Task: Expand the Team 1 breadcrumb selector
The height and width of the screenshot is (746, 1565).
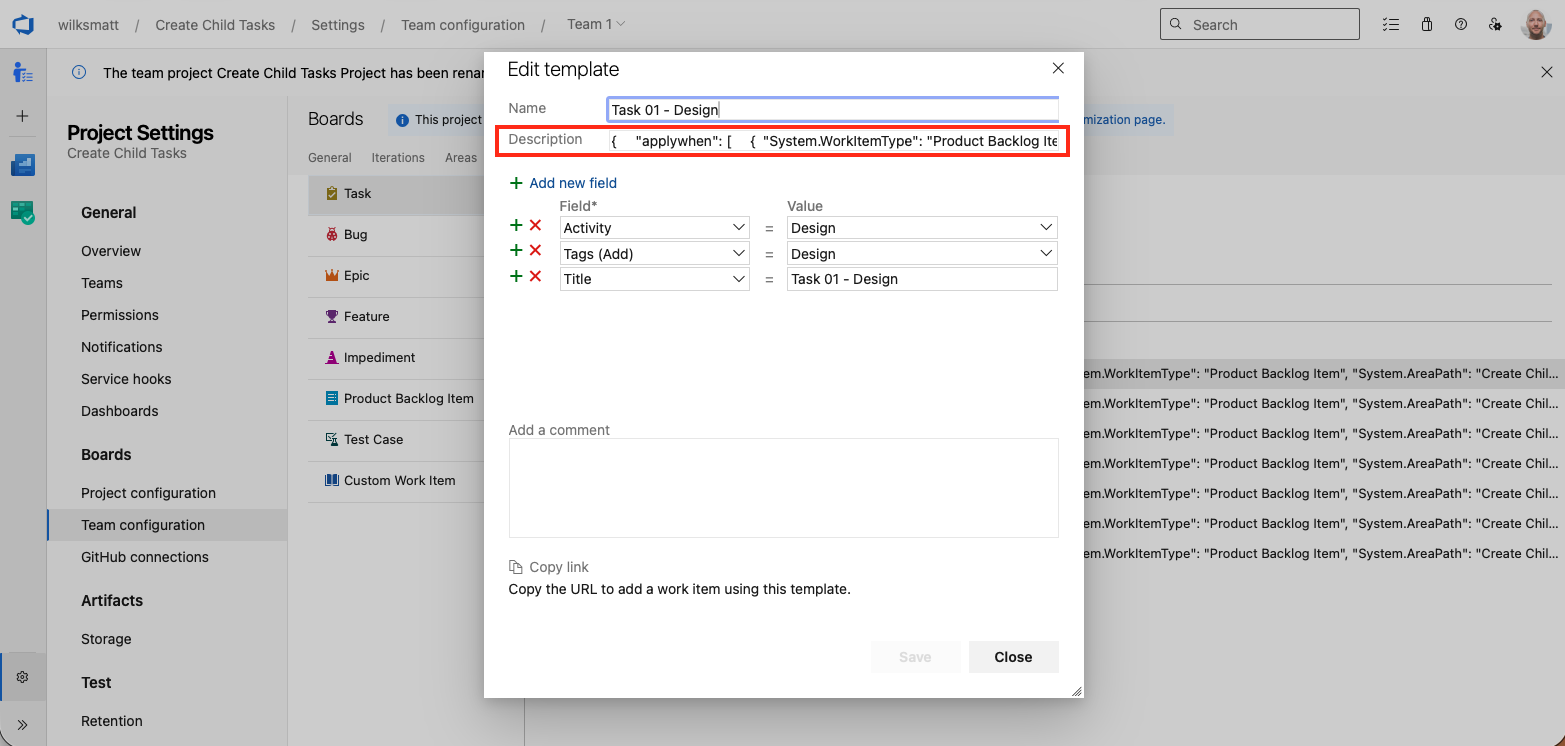Action: 596,24
